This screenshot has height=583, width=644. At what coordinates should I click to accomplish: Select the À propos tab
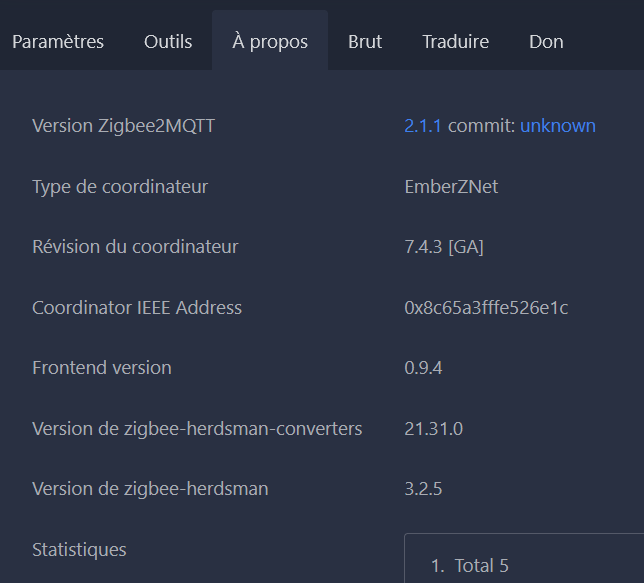click(x=270, y=41)
